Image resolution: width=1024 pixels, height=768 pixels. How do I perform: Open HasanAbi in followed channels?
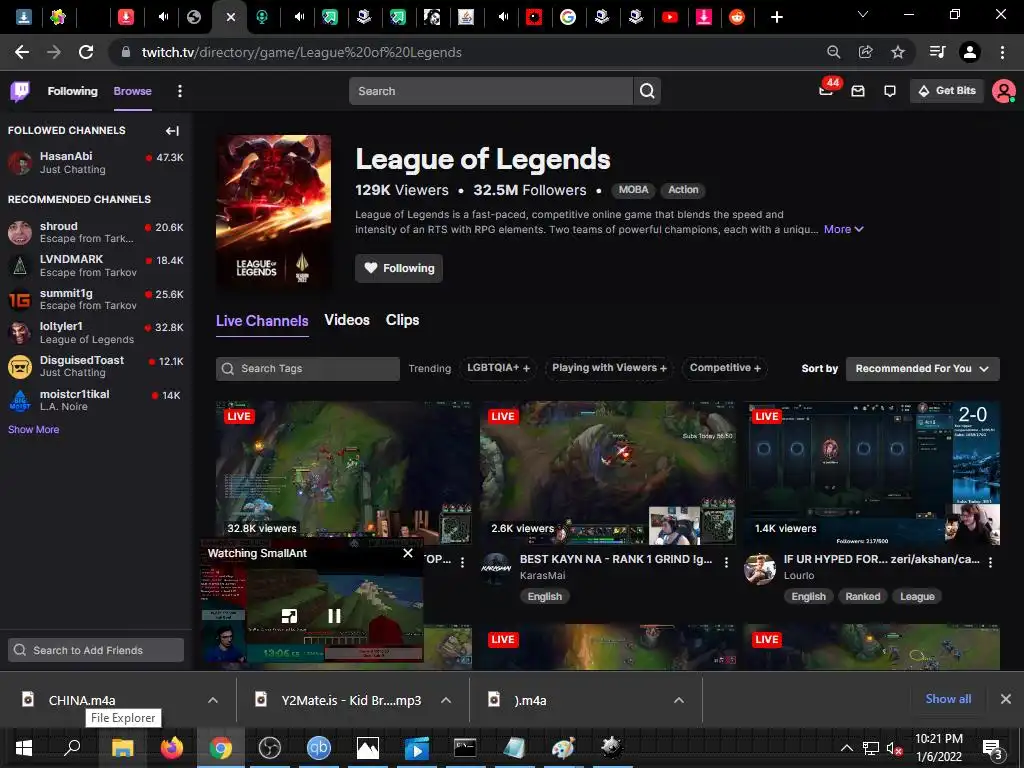click(x=96, y=163)
